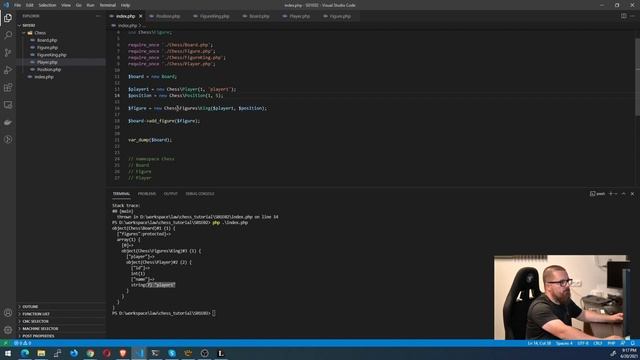The height and width of the screenshot is (360, 640).
Task: Expand the Outline section
Action: [60, 307]
